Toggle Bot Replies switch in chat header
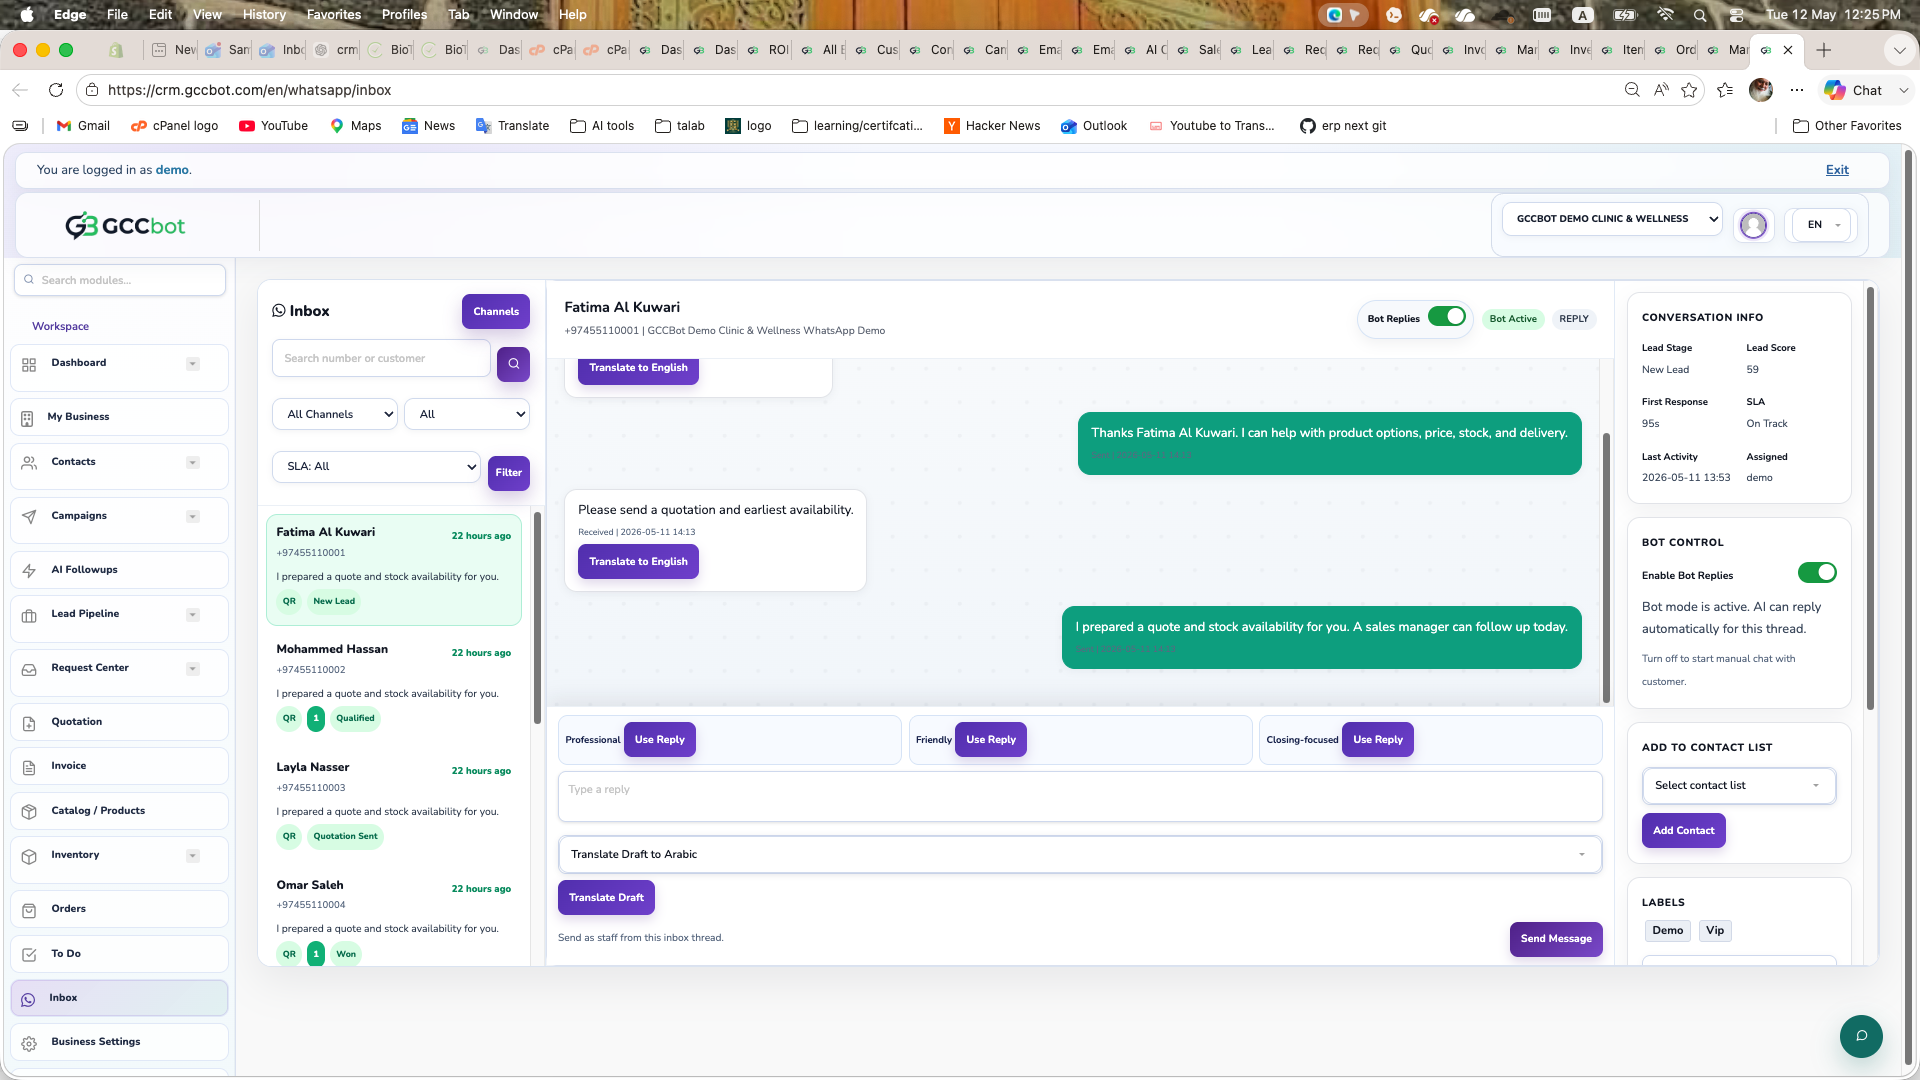1920x1080 pixels. pyautogui.click(x=1446, y=317)
